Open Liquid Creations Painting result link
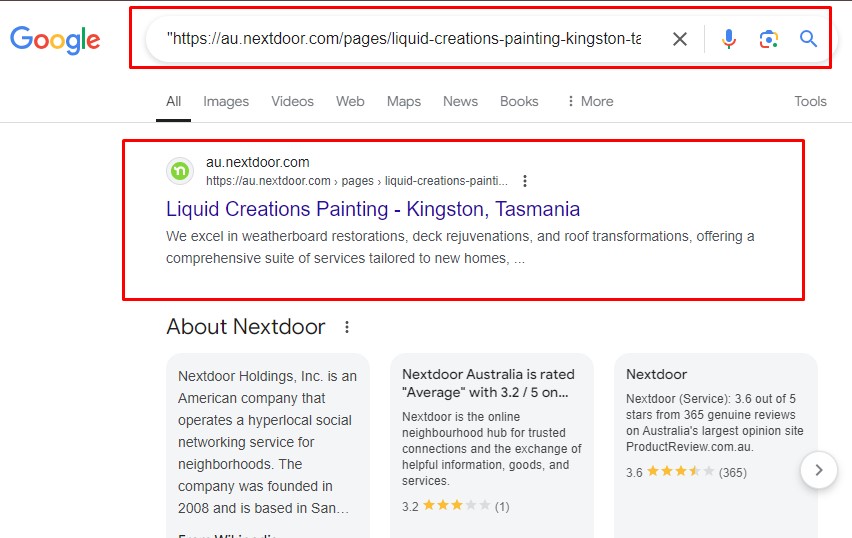Image resolution: width=852 pixels, height=538 pixels. [373, 209]
